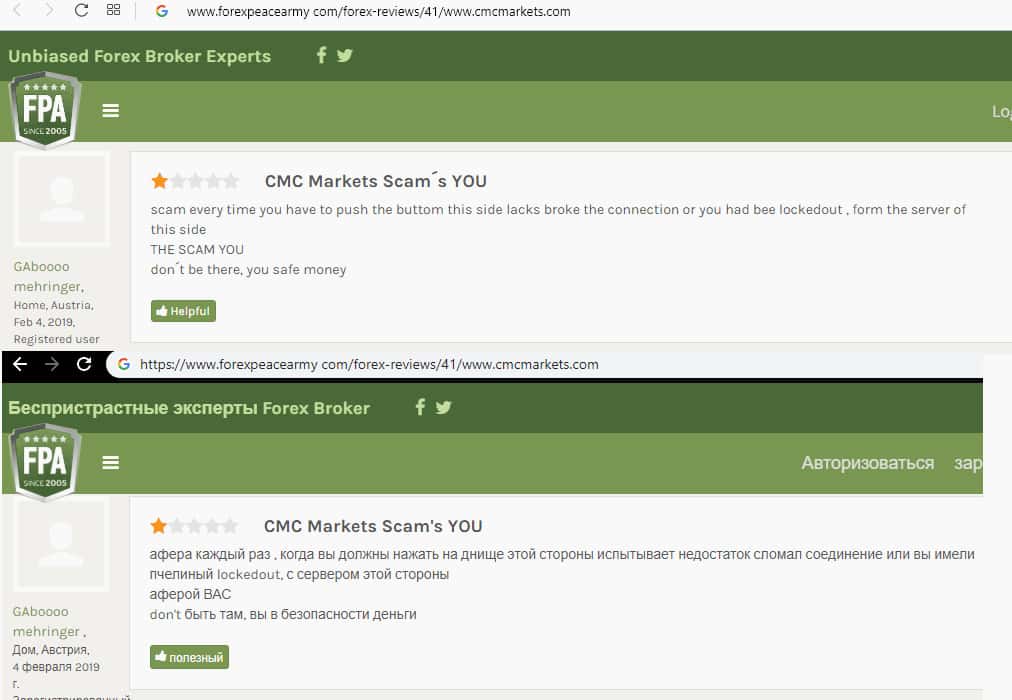Image resolution: width=1012 pixels, height=700 pixels.
Task: Open the Facebook icon beside the English site title
Action: click(x=321, y=55)
